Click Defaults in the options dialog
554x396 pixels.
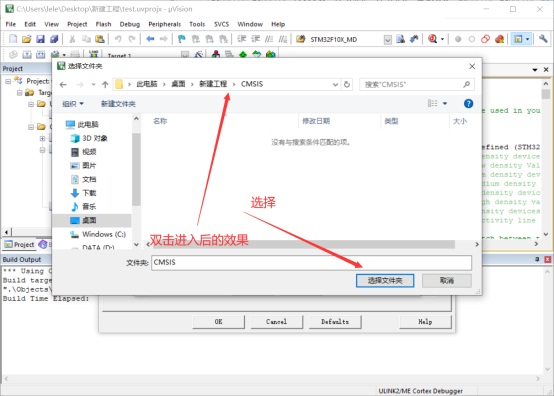coord(335,321)
